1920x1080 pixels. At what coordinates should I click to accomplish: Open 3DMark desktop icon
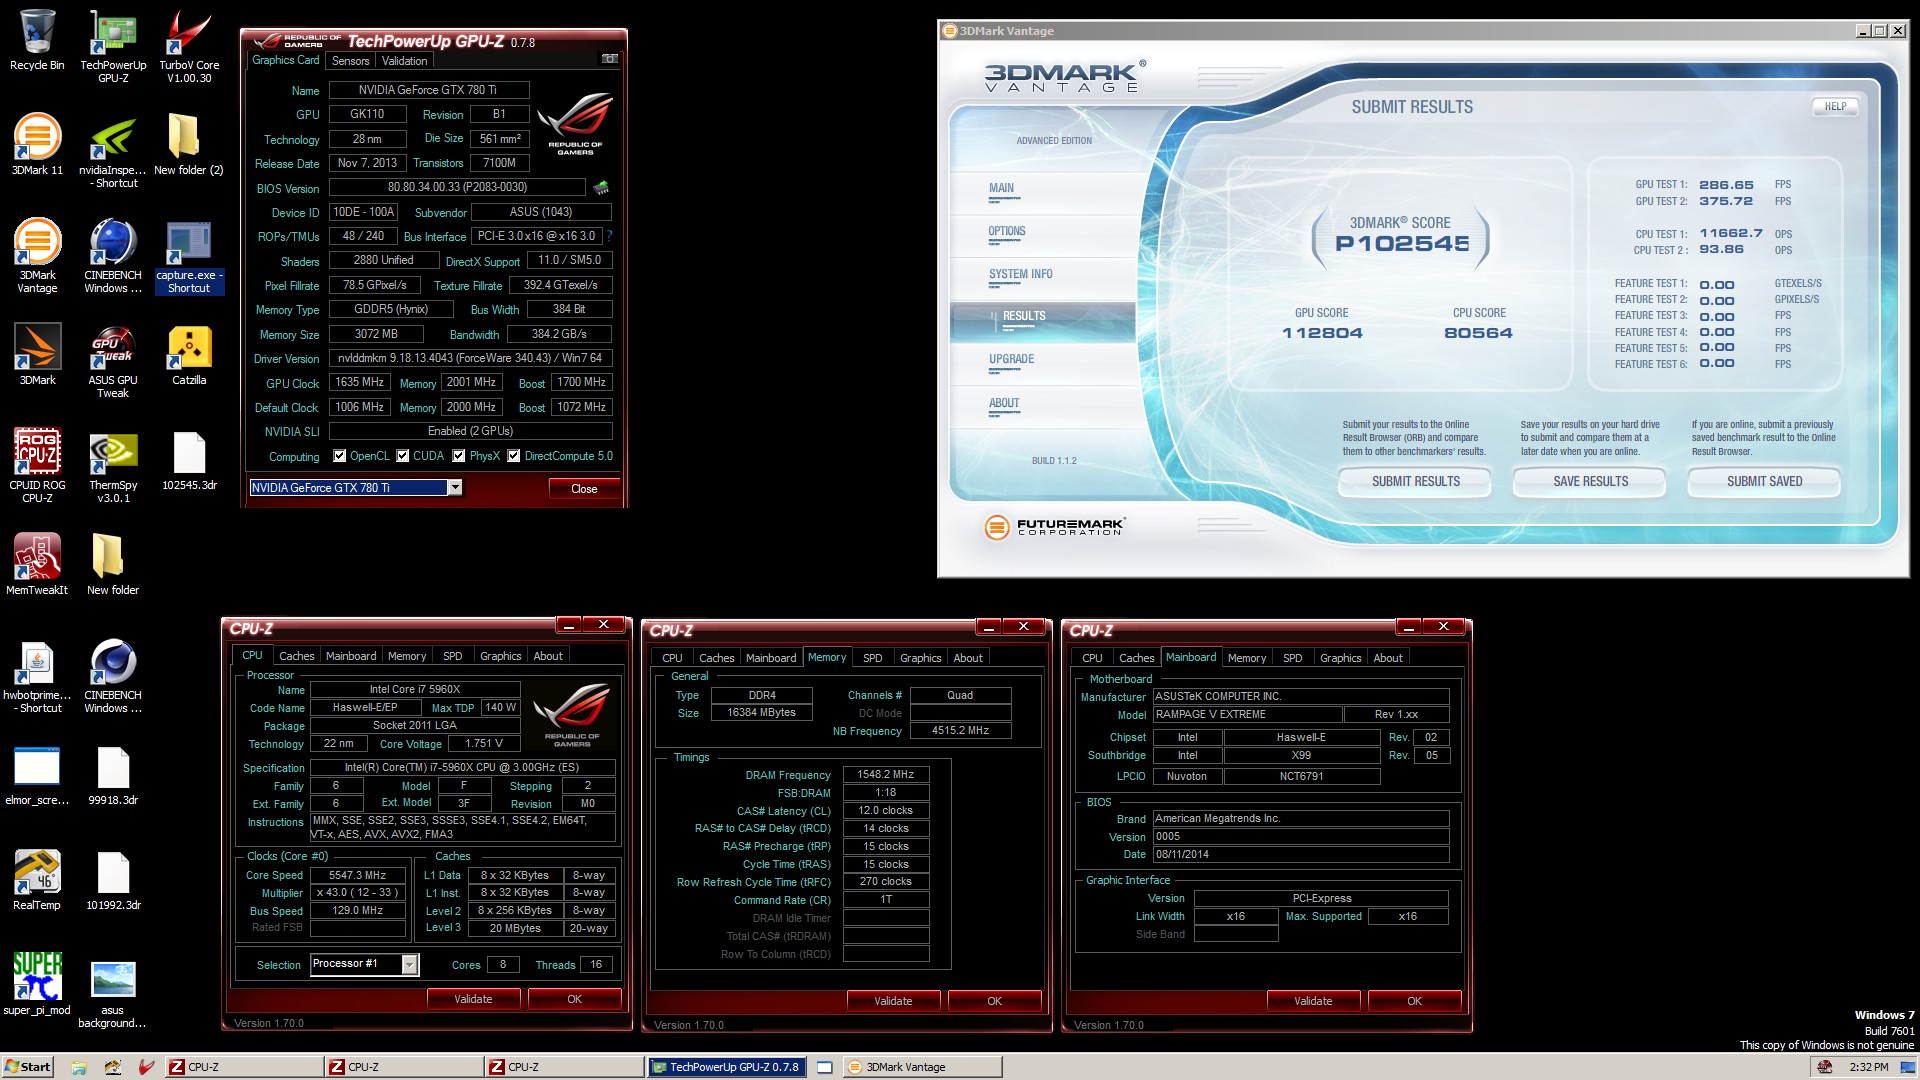(x=37, y=355)
